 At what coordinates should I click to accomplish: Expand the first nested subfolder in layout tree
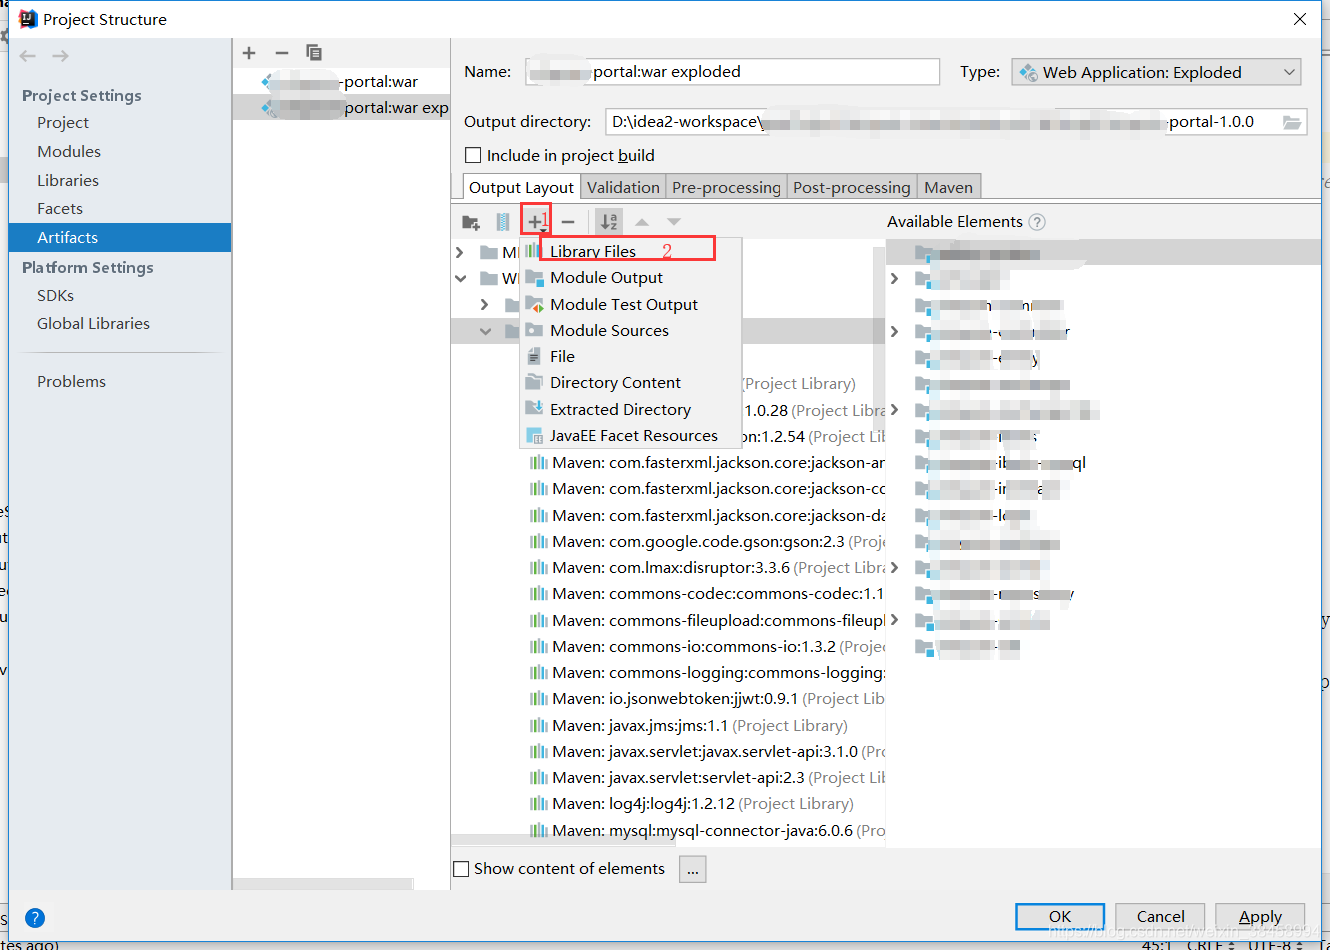tap(485, 304)
